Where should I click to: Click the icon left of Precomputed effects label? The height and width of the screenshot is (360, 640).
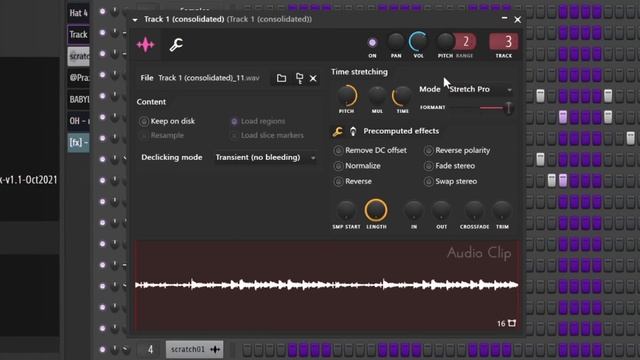pyautogui.click(x=353, y=131)
